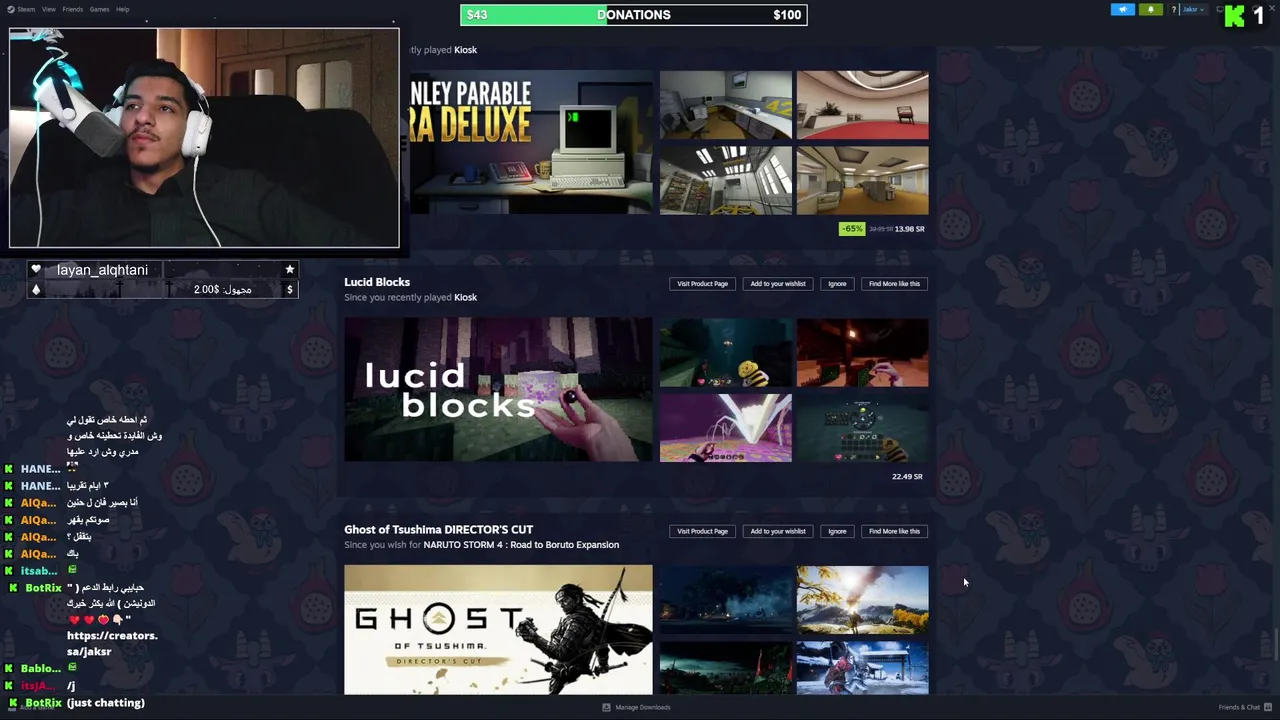Click the star icon in overlay widget
Image resolution: width=1280 pixels, height=720 pixels.
click(289, 270)
